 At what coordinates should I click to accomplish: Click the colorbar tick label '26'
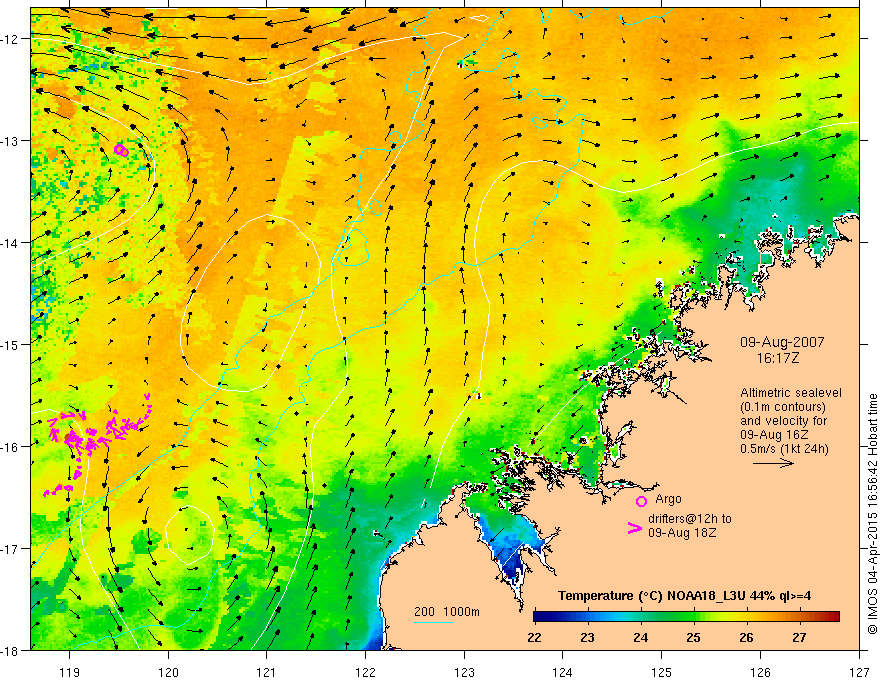(x=746, y=638)
